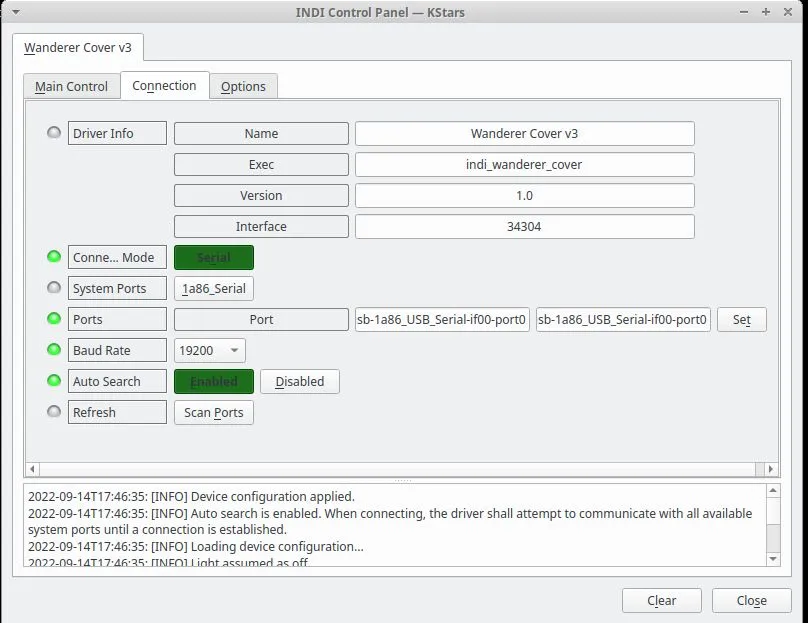808x623 pixels.
Task: Click the Refresh label
Action: tap(117, 412)
